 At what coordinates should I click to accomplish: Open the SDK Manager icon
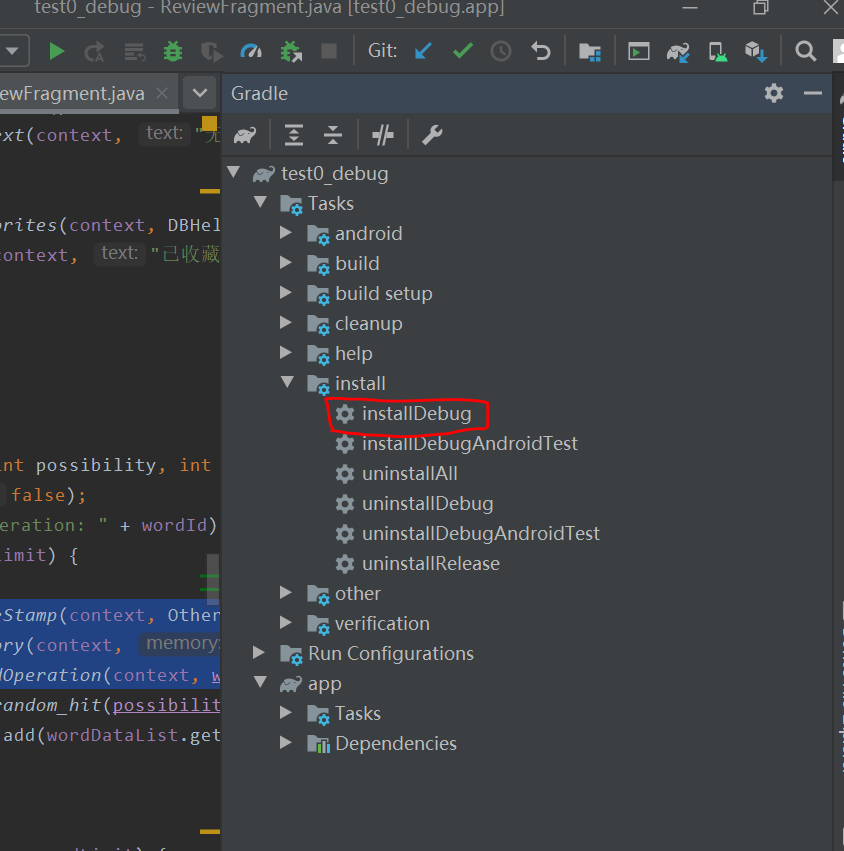[756, 51]
